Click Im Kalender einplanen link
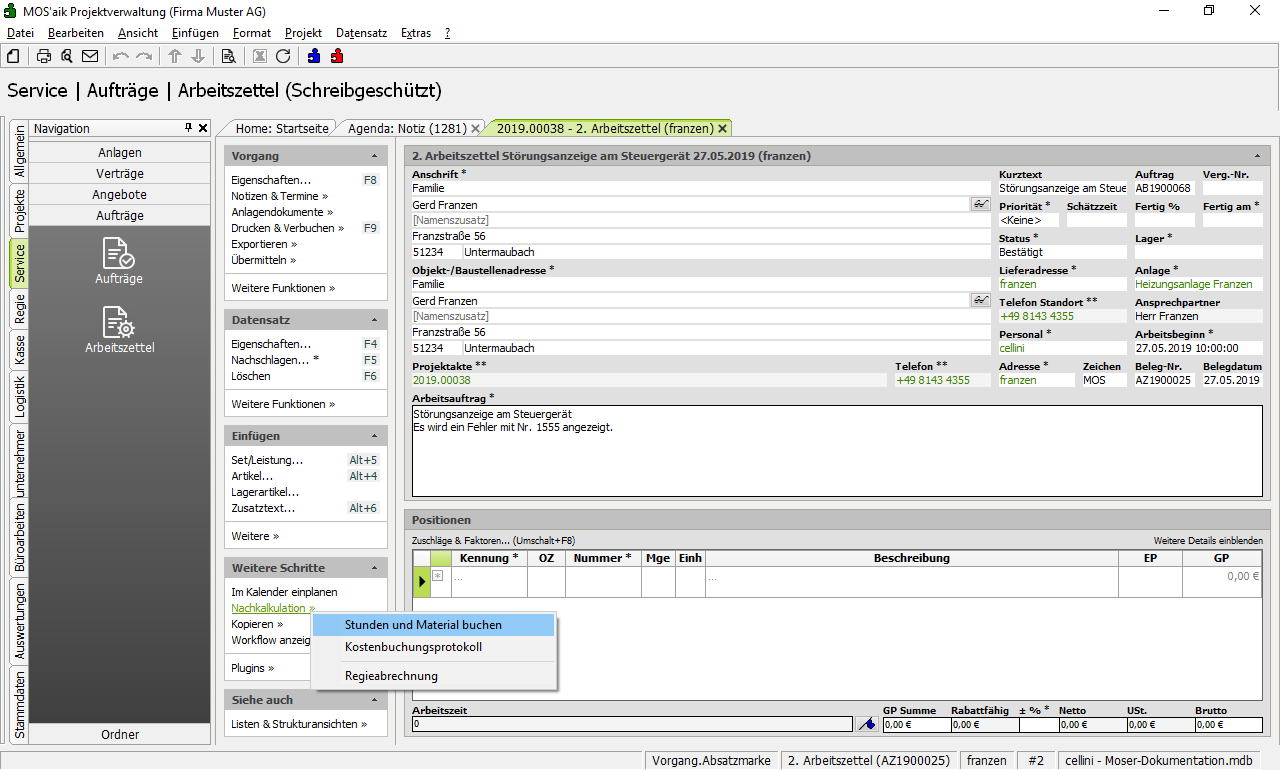The height and width of the screenshot is (770, 1280). click(284, 592)
